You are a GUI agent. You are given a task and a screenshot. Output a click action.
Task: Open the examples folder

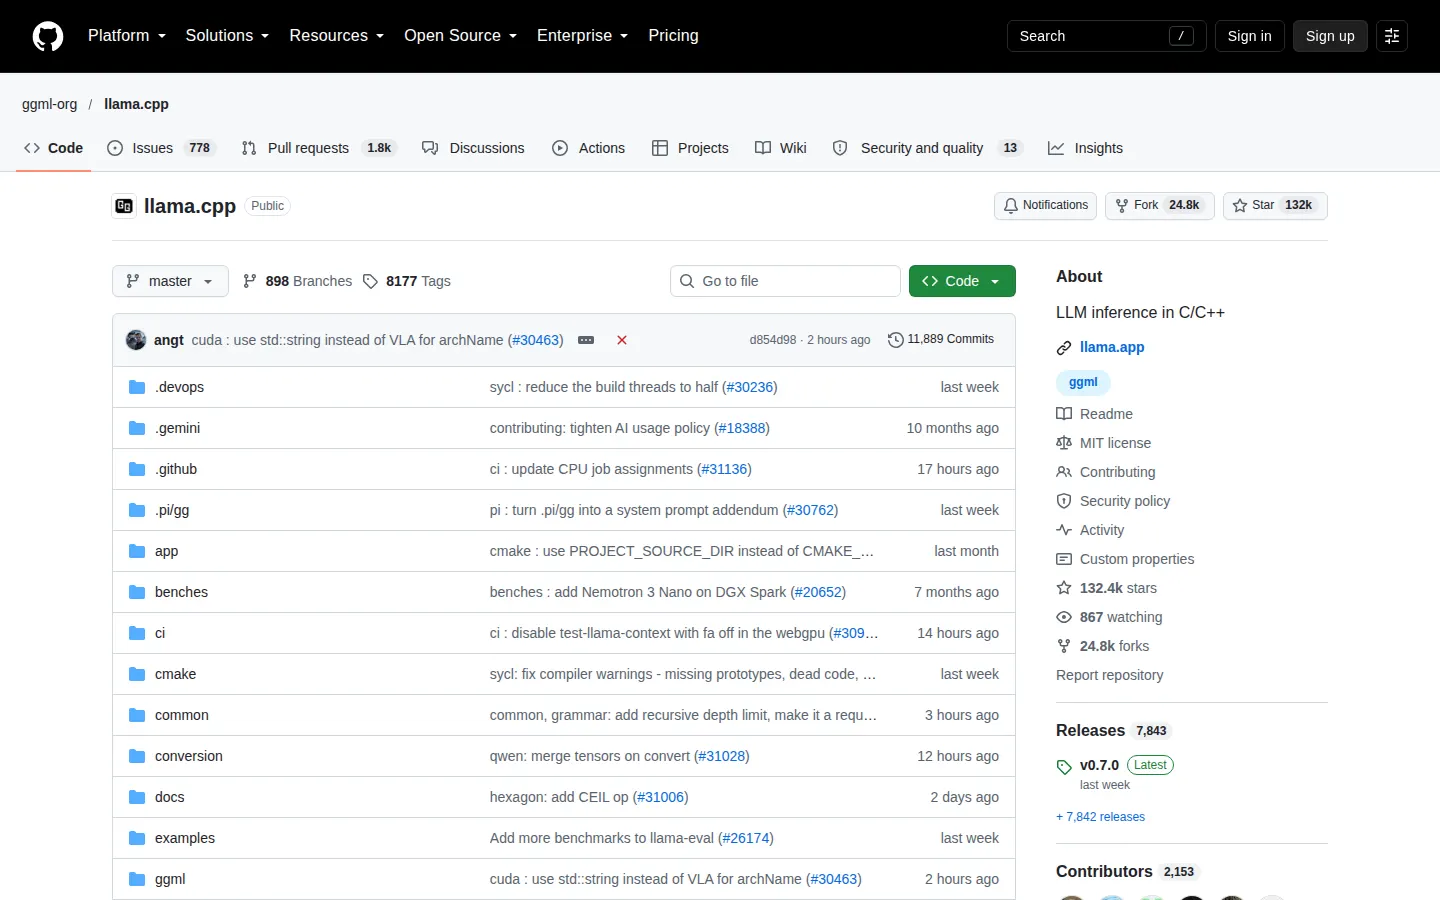(x=185, y=838)
